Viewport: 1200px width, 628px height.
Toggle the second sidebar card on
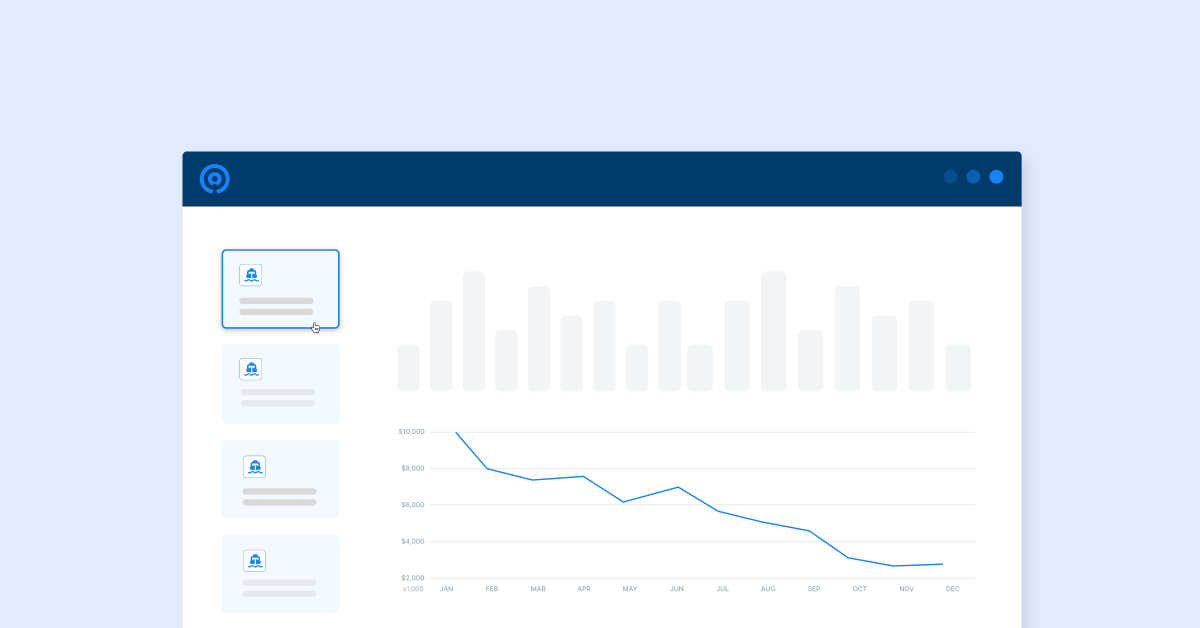pyautogui.click(x=280, y=384)
